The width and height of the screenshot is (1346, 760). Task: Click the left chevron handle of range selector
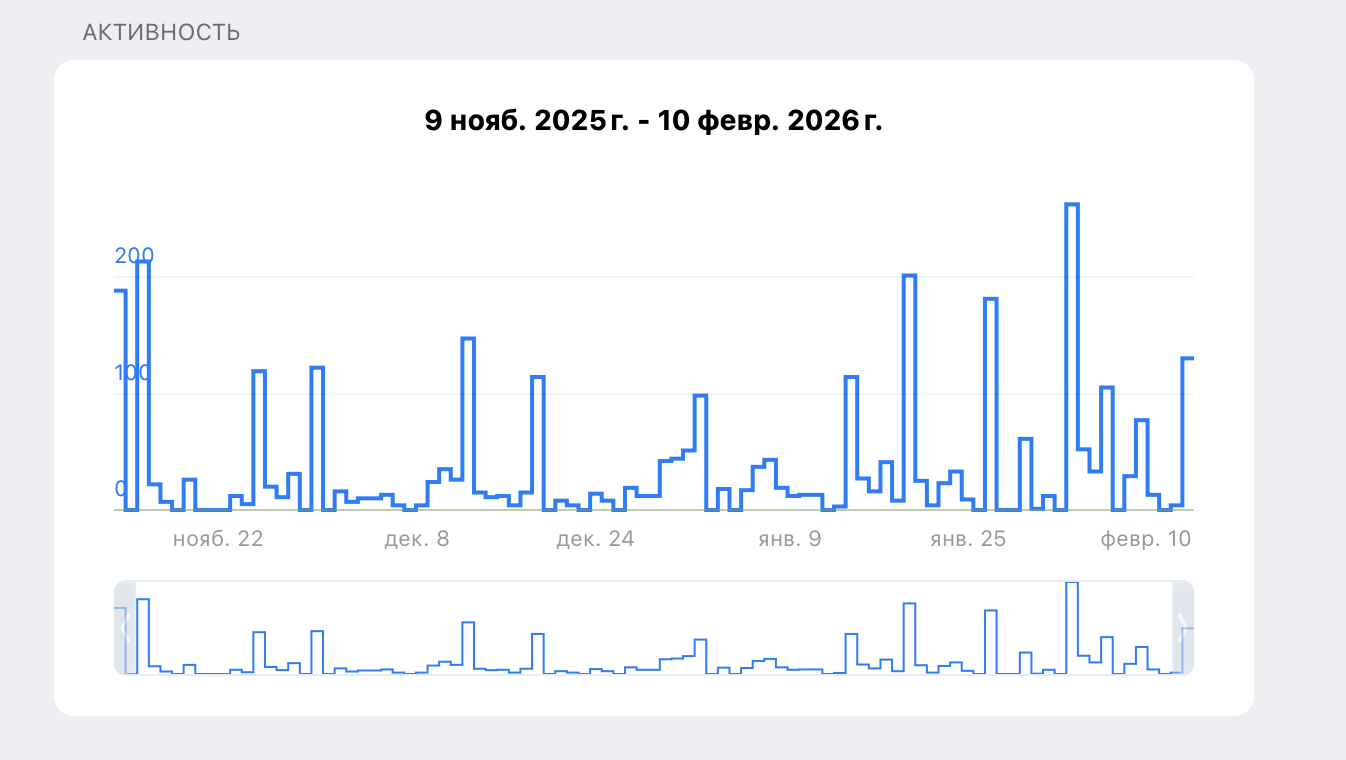(x=125, y=628)
